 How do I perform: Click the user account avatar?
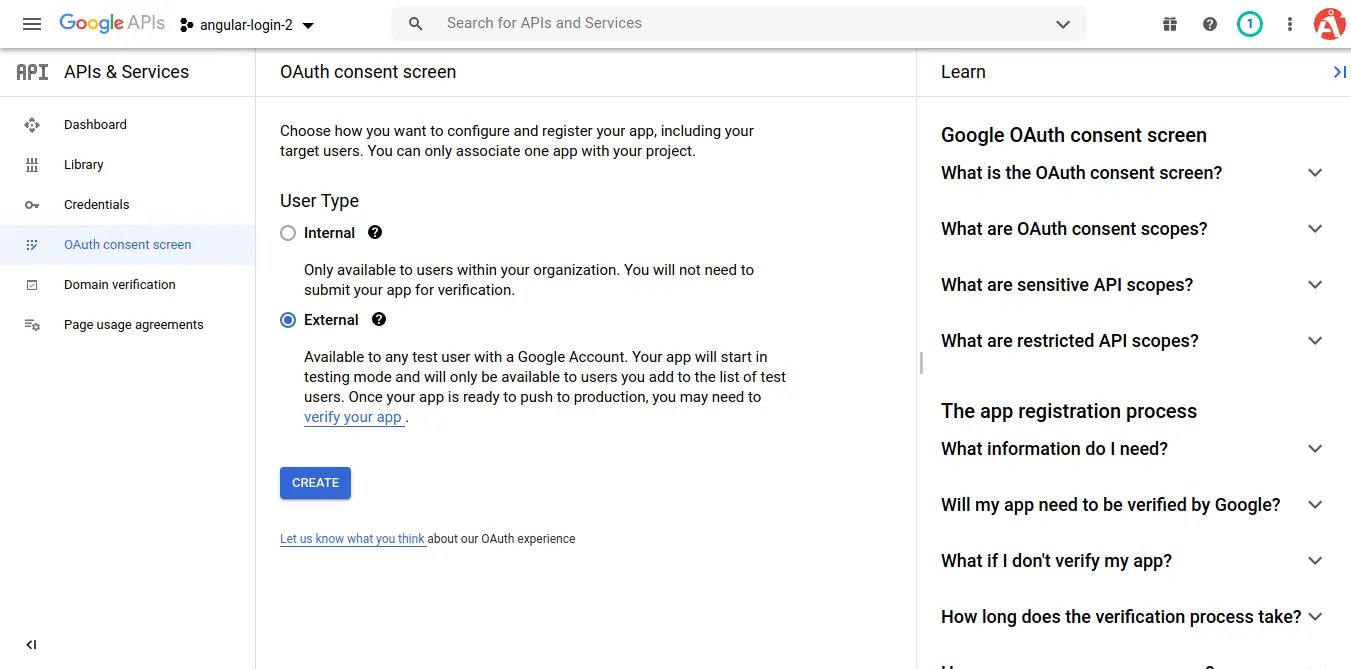click(1329, 24)
